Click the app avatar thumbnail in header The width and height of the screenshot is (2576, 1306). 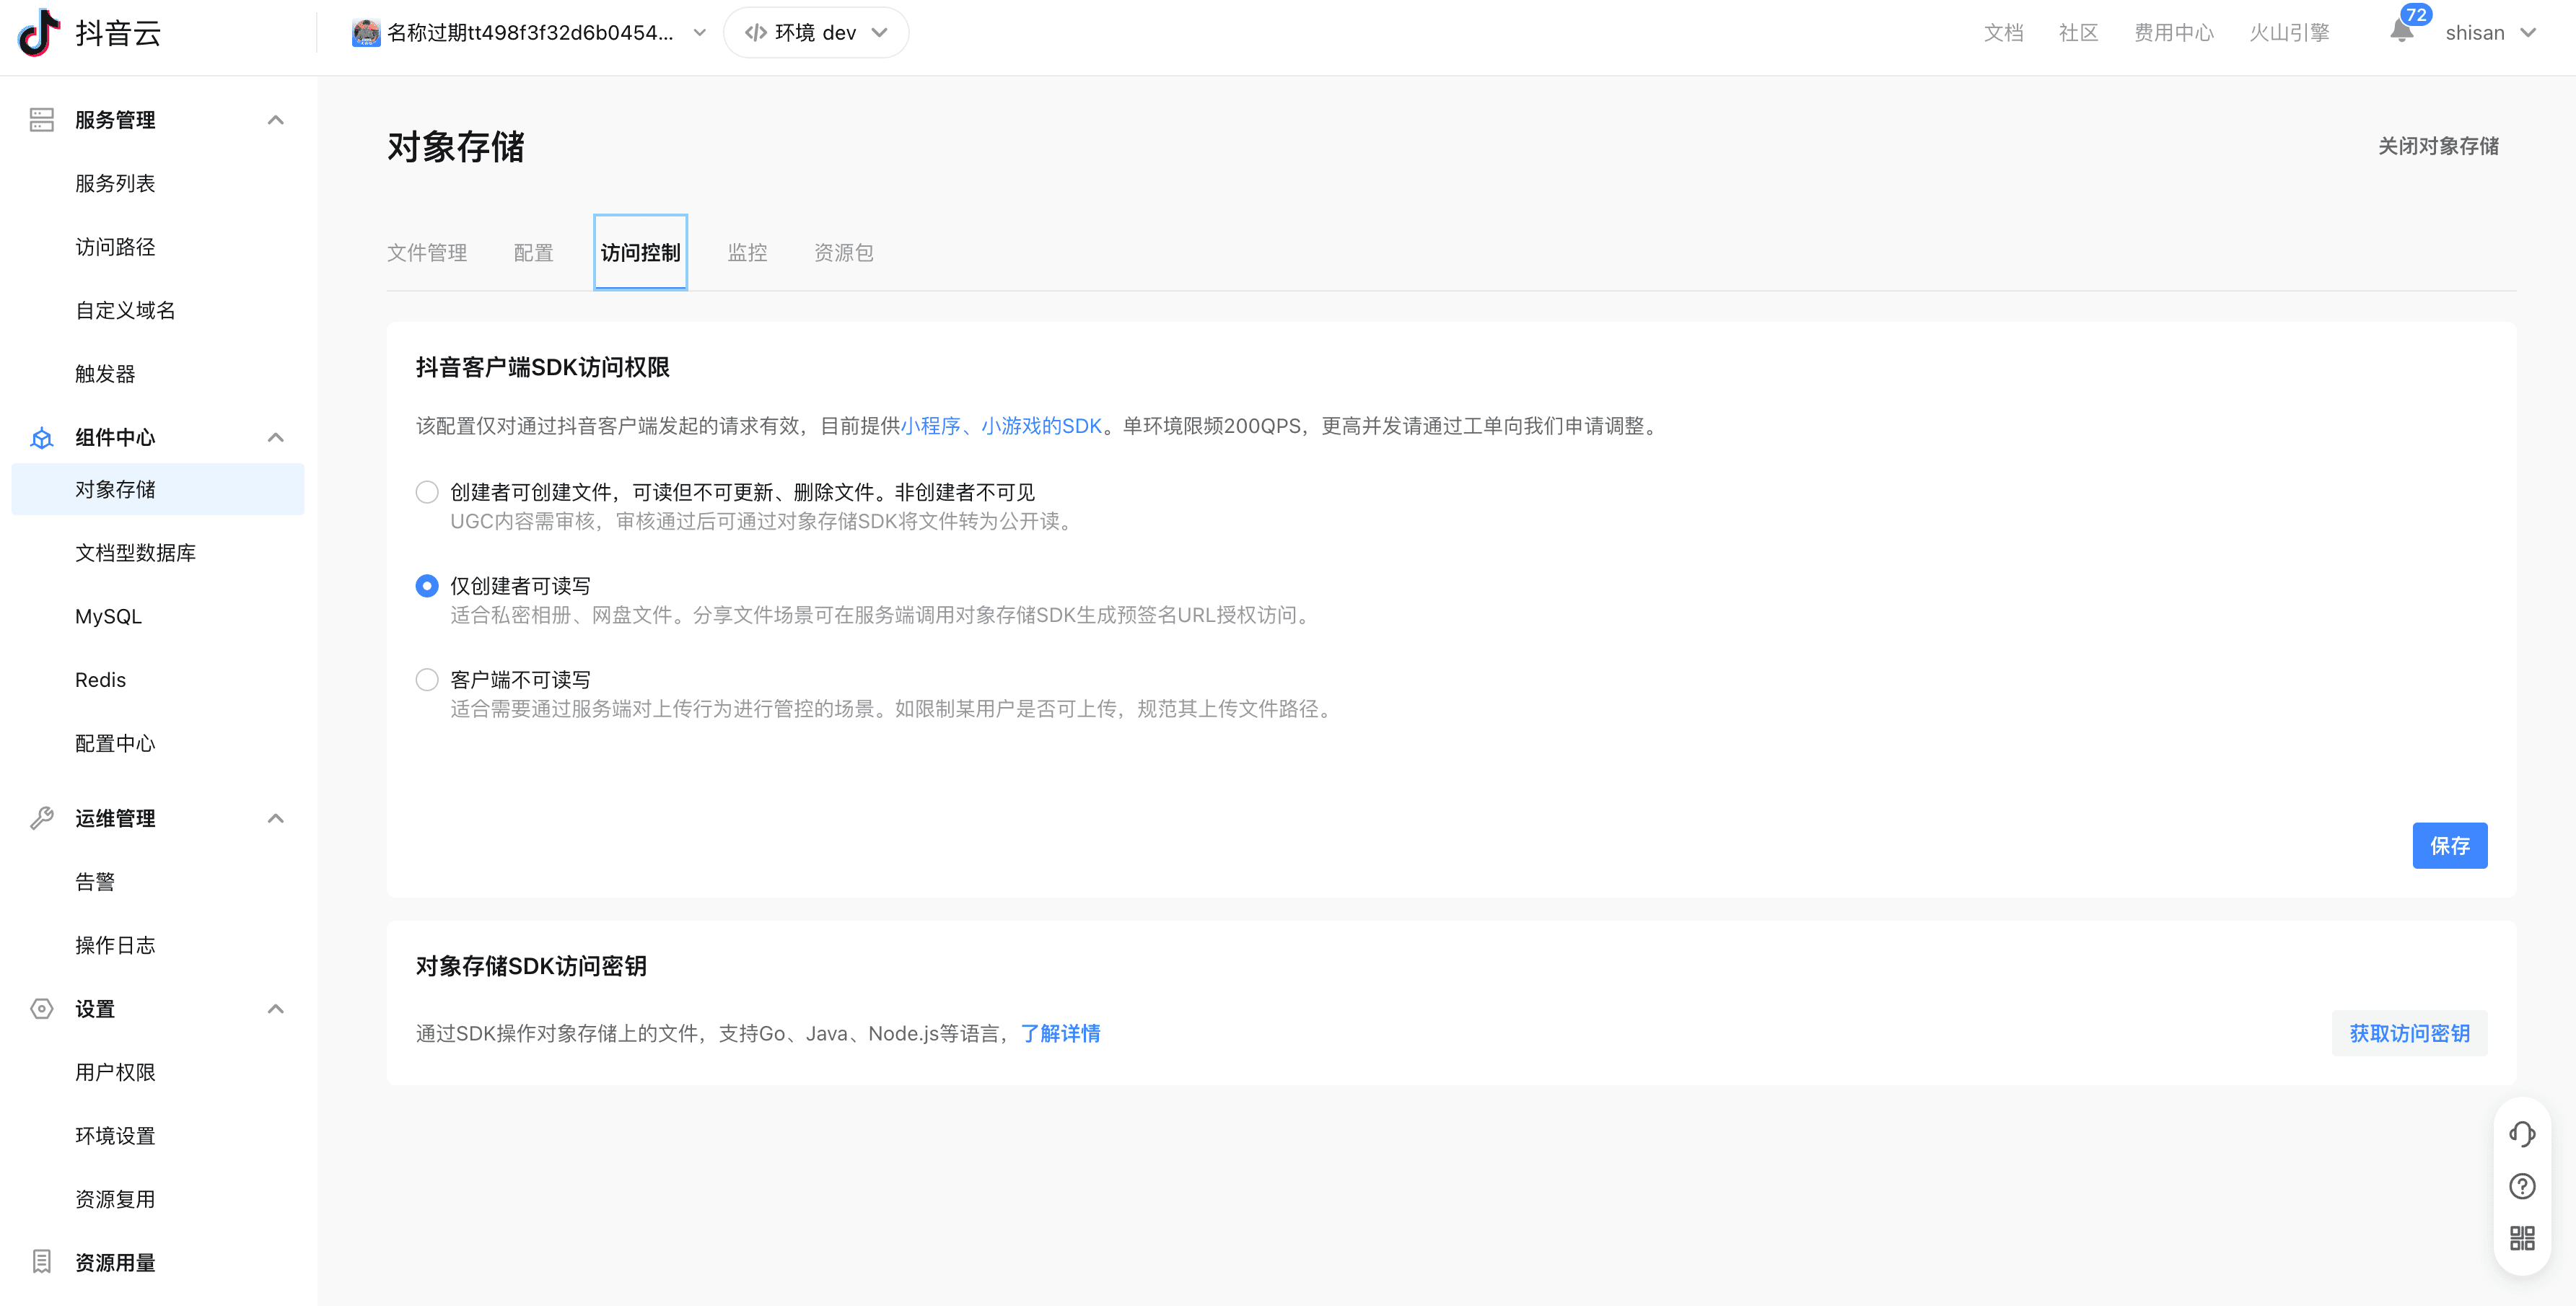click(366, 33)
